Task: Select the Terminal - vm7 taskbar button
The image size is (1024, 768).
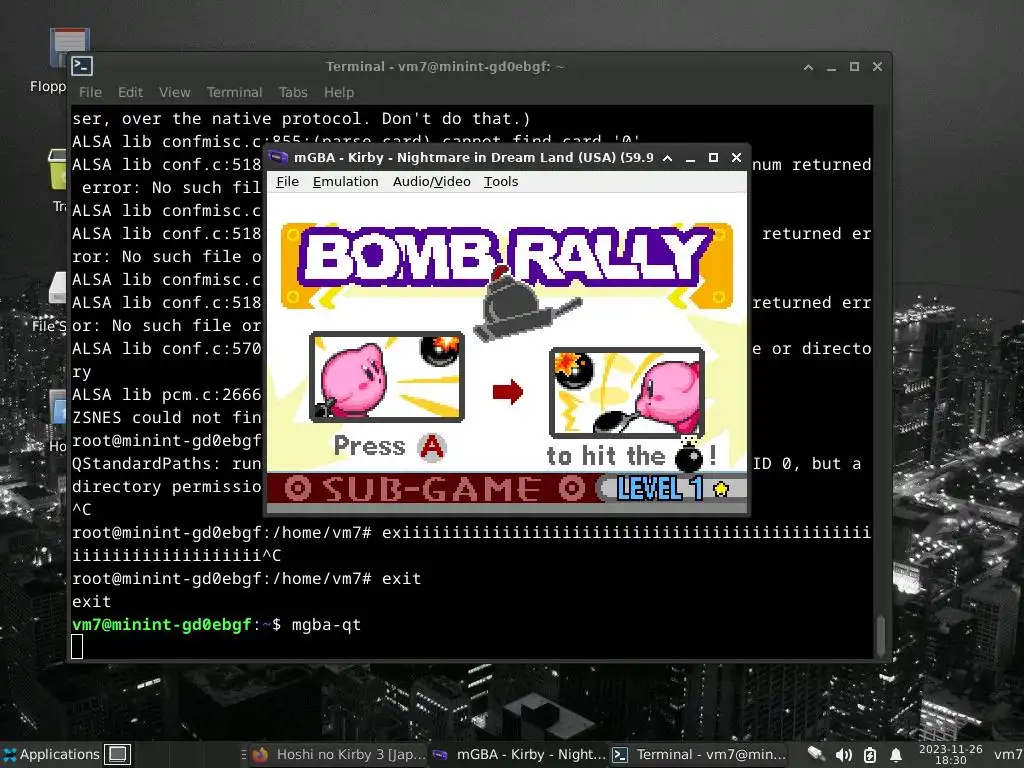Action: click(x=699, y=754)
